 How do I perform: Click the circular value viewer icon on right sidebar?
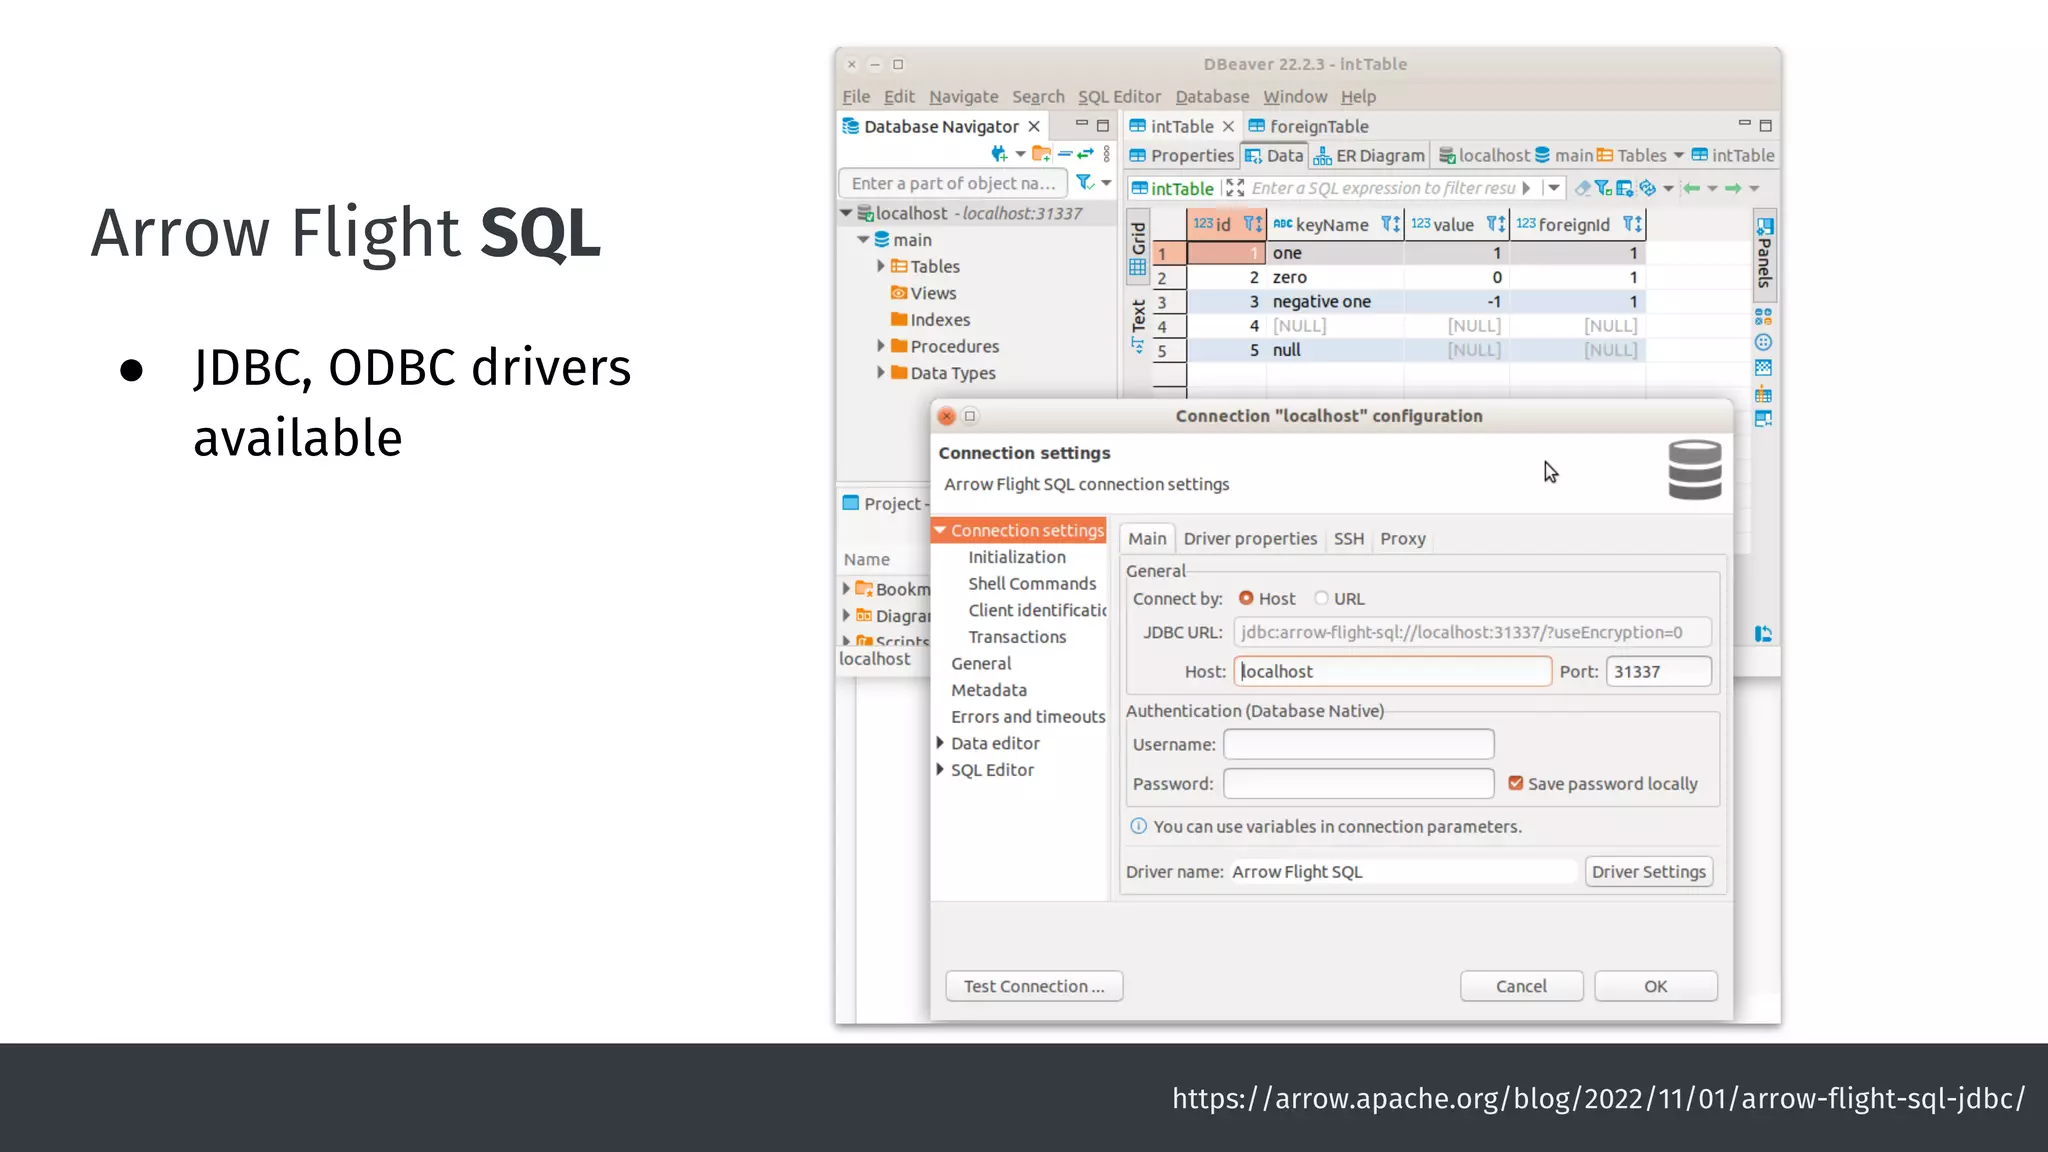click(1763, 342)
